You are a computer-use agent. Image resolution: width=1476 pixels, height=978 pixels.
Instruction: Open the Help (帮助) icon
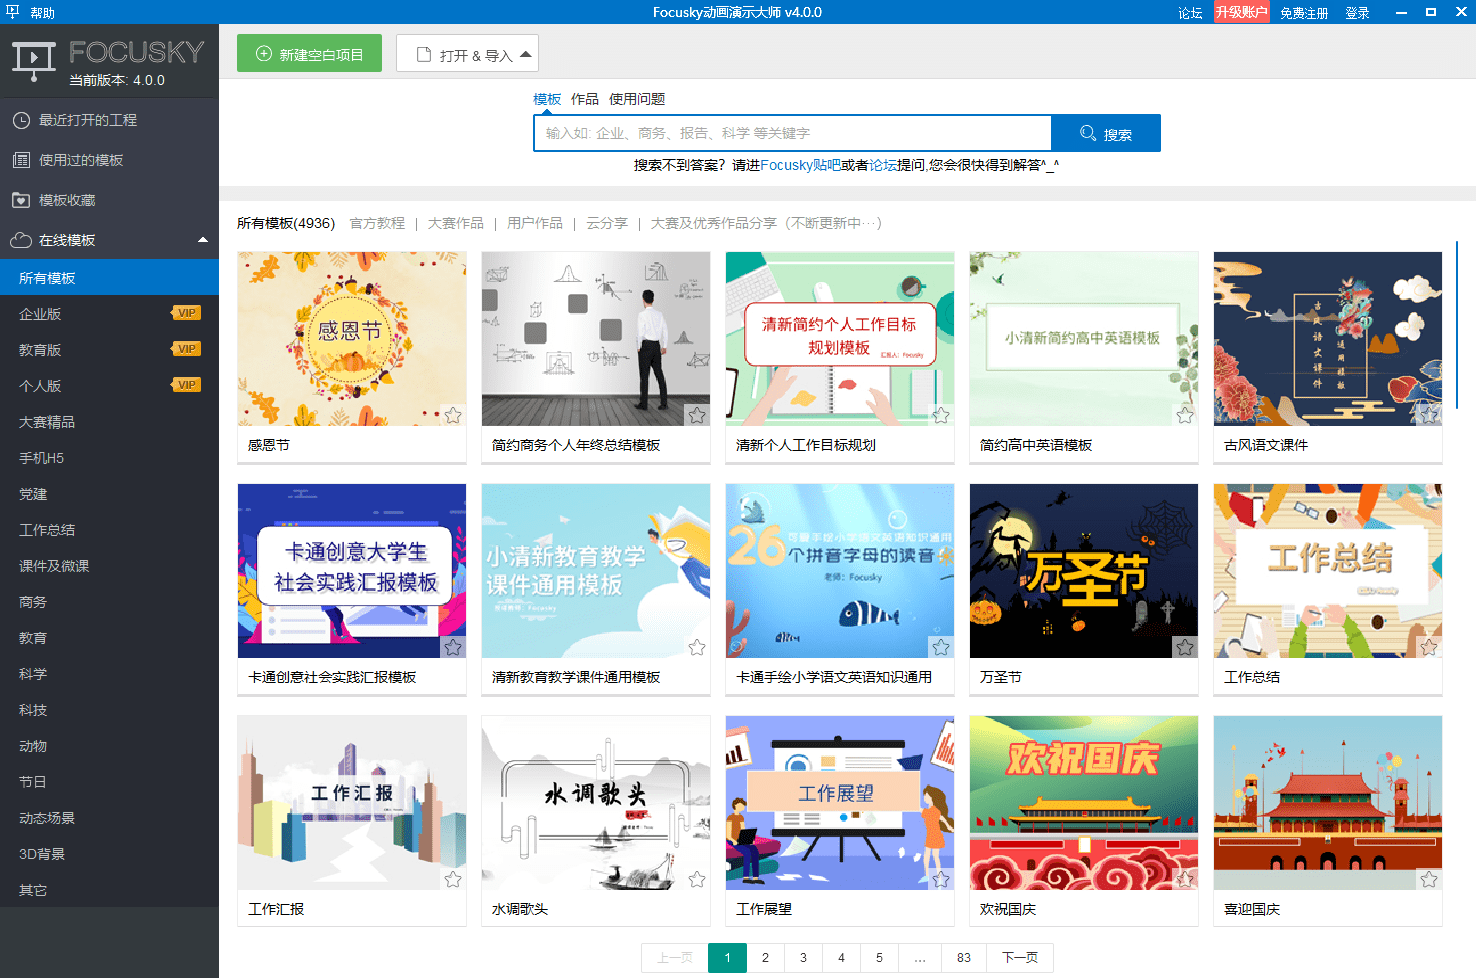click(x=11, y=12)
